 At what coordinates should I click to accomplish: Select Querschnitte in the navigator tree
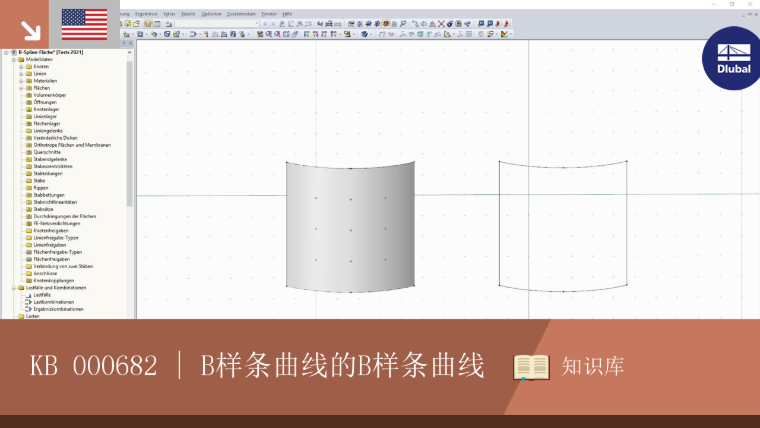[47, 152]
